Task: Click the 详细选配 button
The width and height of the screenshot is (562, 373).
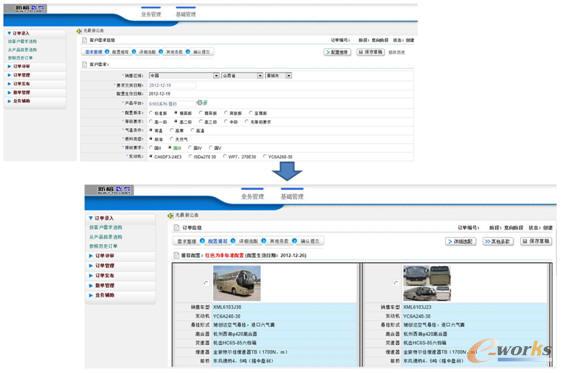Action: click(461, 242)
